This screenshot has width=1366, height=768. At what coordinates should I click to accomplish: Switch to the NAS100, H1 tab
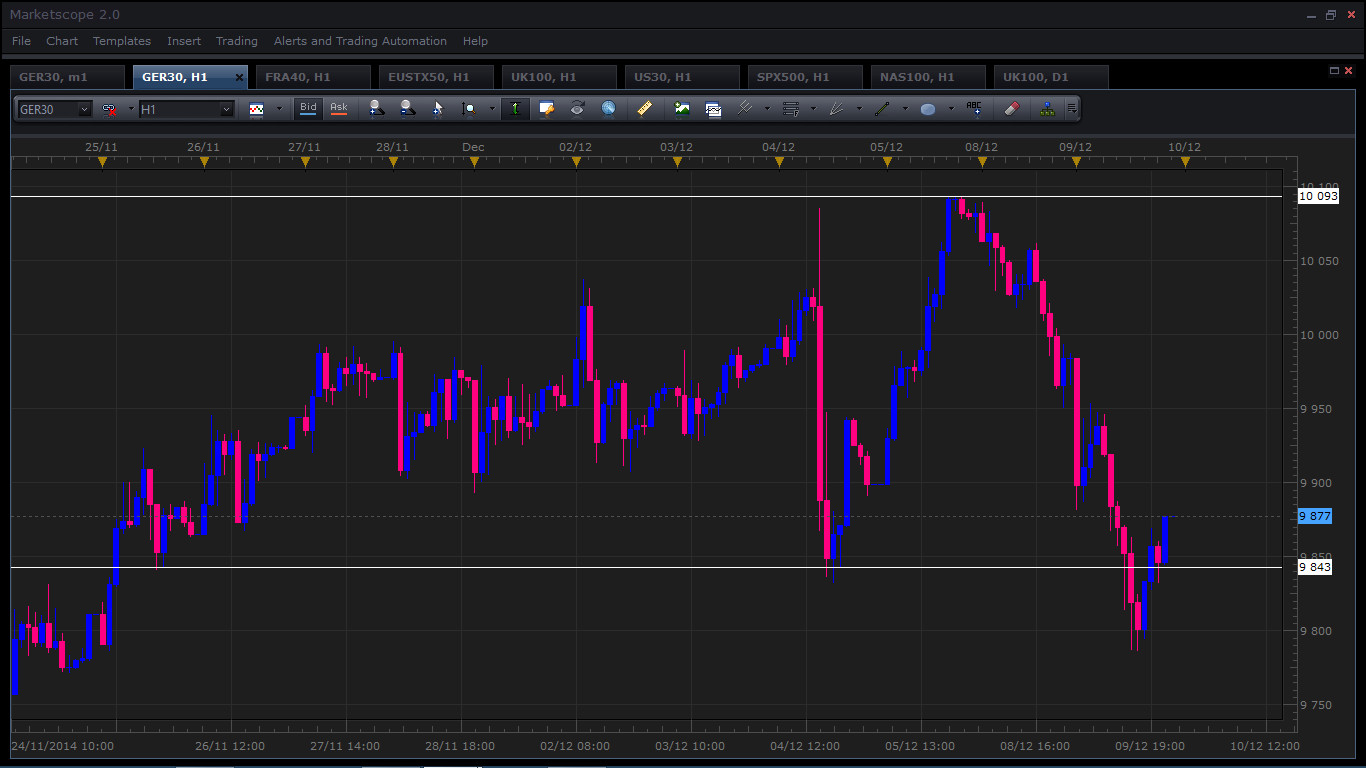[x=928, y=77]
